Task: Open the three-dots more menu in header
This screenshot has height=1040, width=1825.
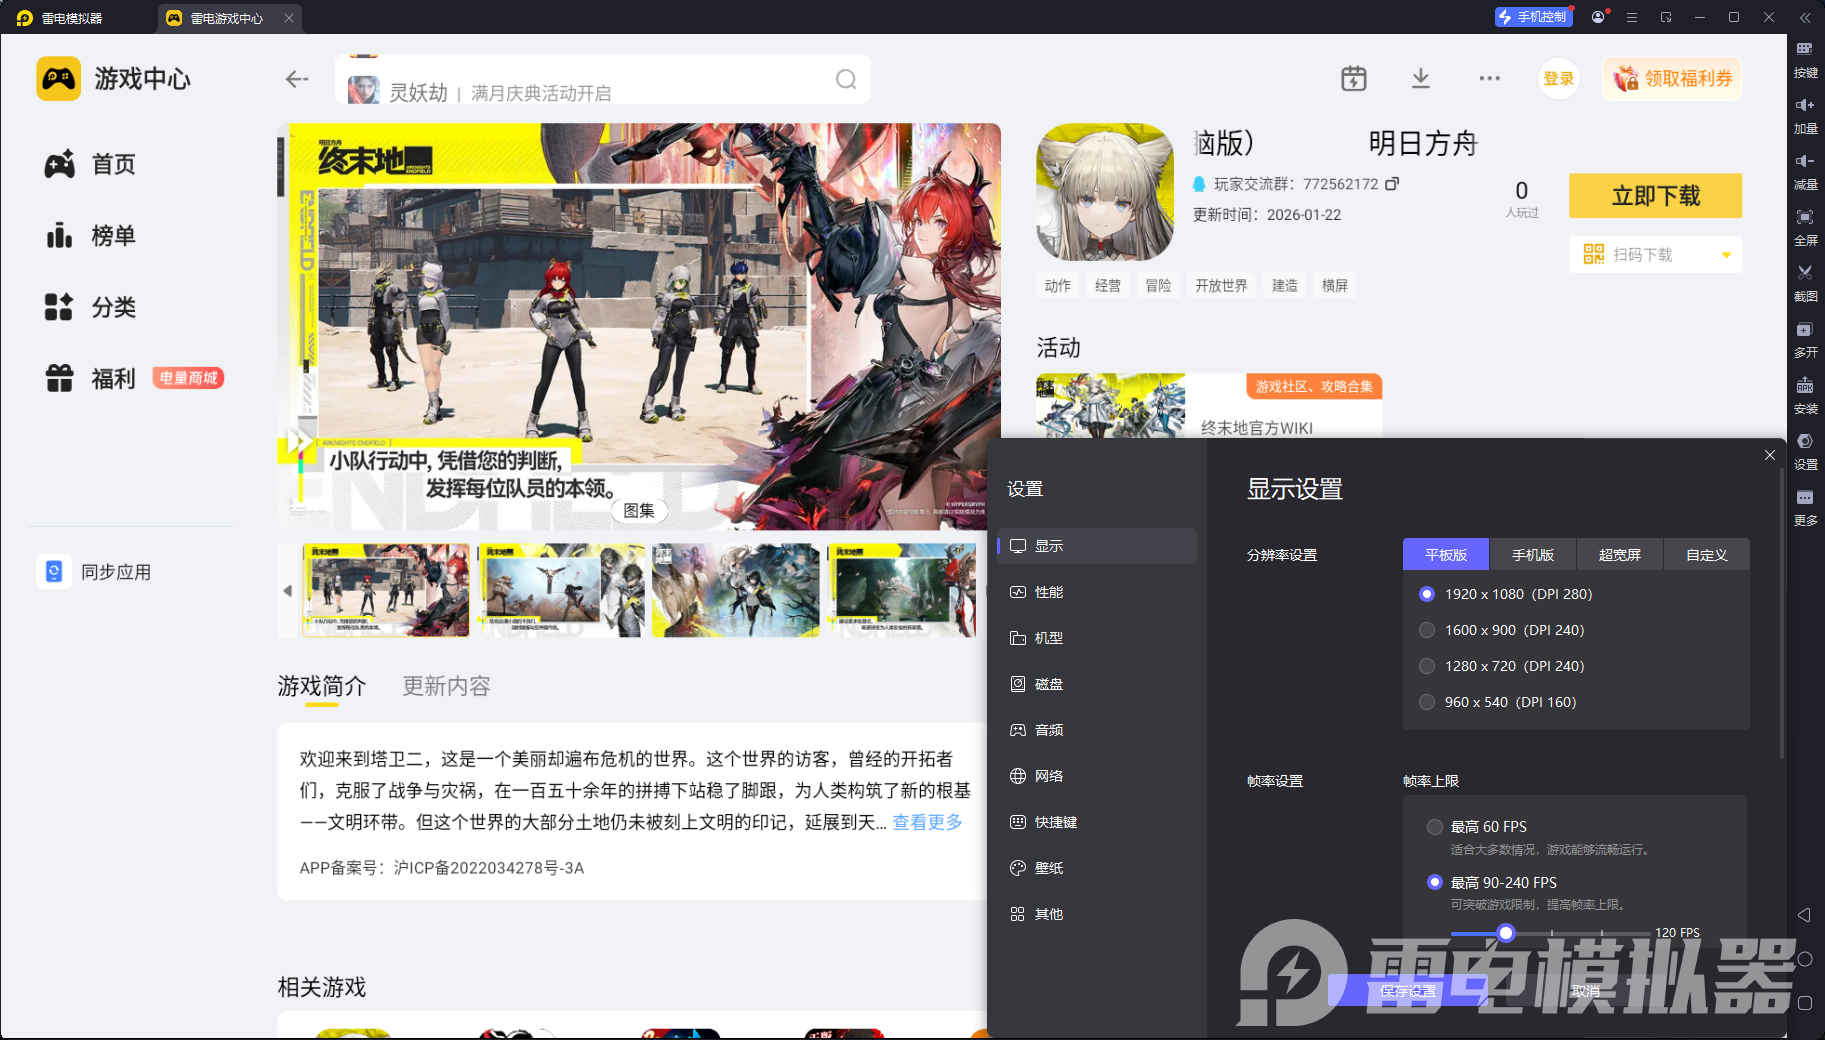Action: pyautogui.click(x=1489, y=79)
